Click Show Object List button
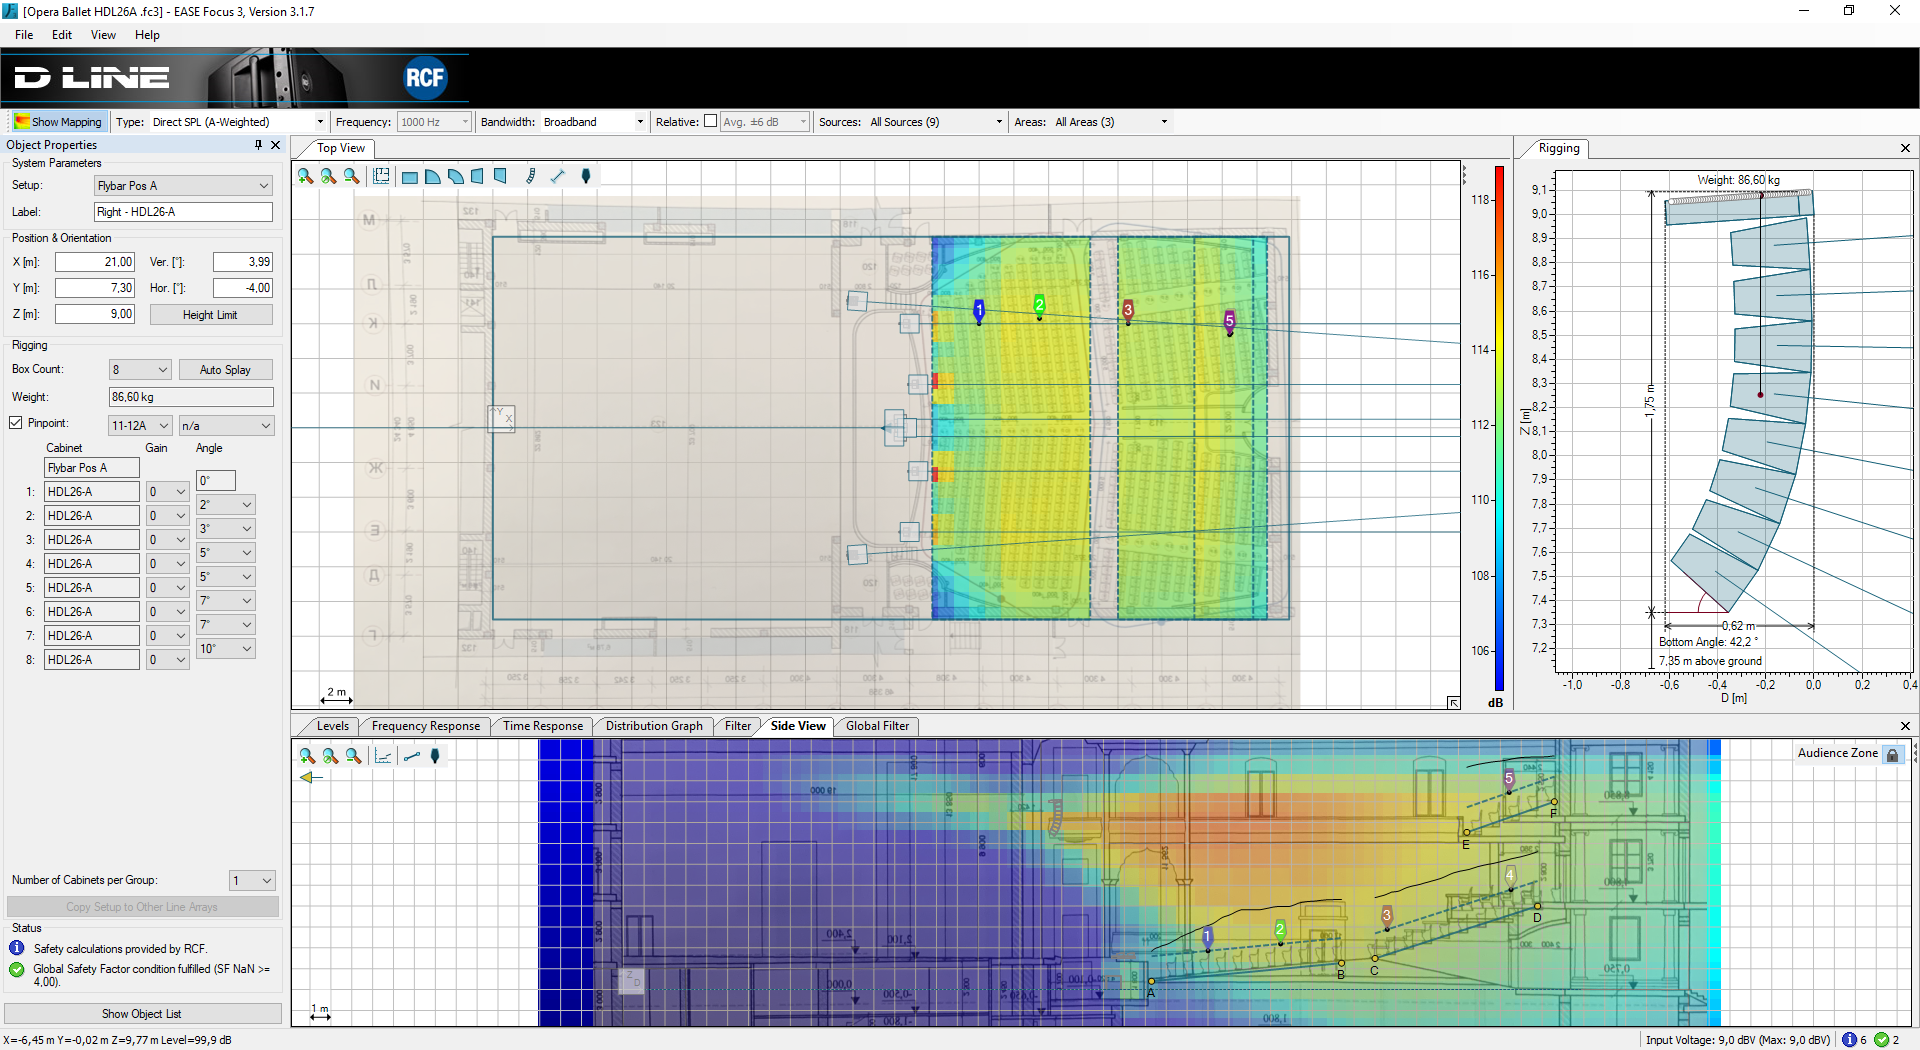This screenshot has width=1920, height=1050. tap(142, 1014)
